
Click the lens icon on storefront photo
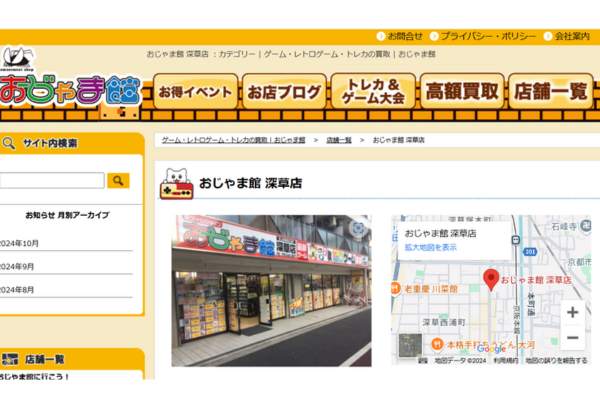[358, 228]
